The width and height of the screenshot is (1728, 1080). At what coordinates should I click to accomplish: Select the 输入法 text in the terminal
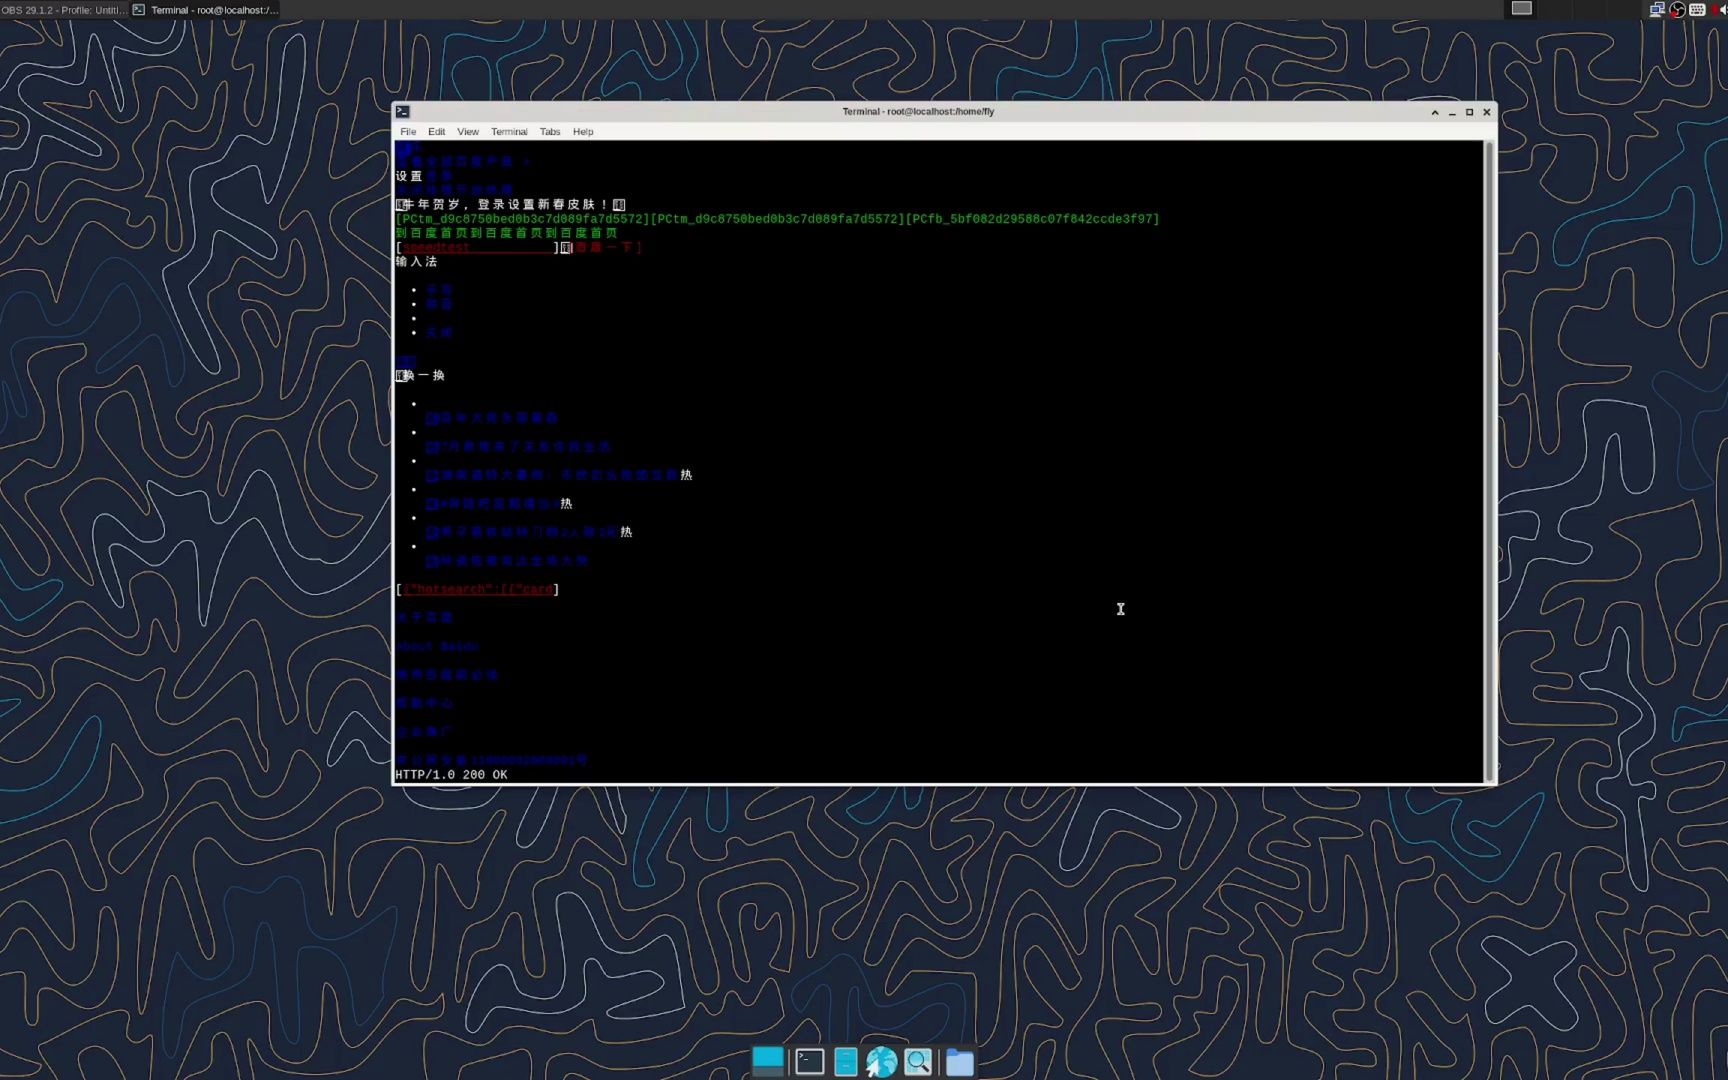coord(415,261)
